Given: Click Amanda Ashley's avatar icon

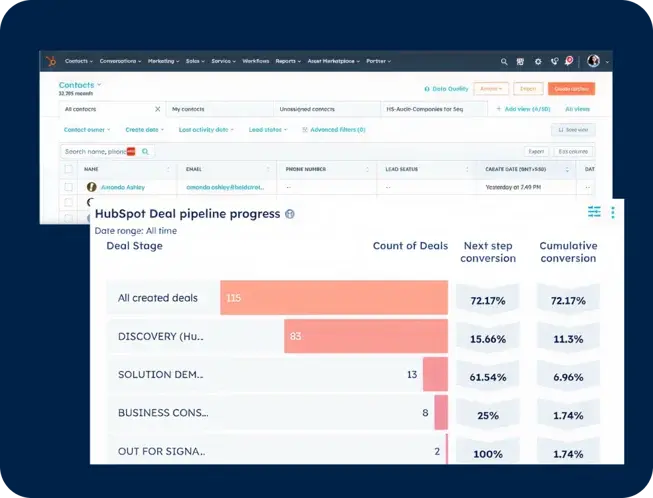Looking at the screenshot, I should point(92,187).
